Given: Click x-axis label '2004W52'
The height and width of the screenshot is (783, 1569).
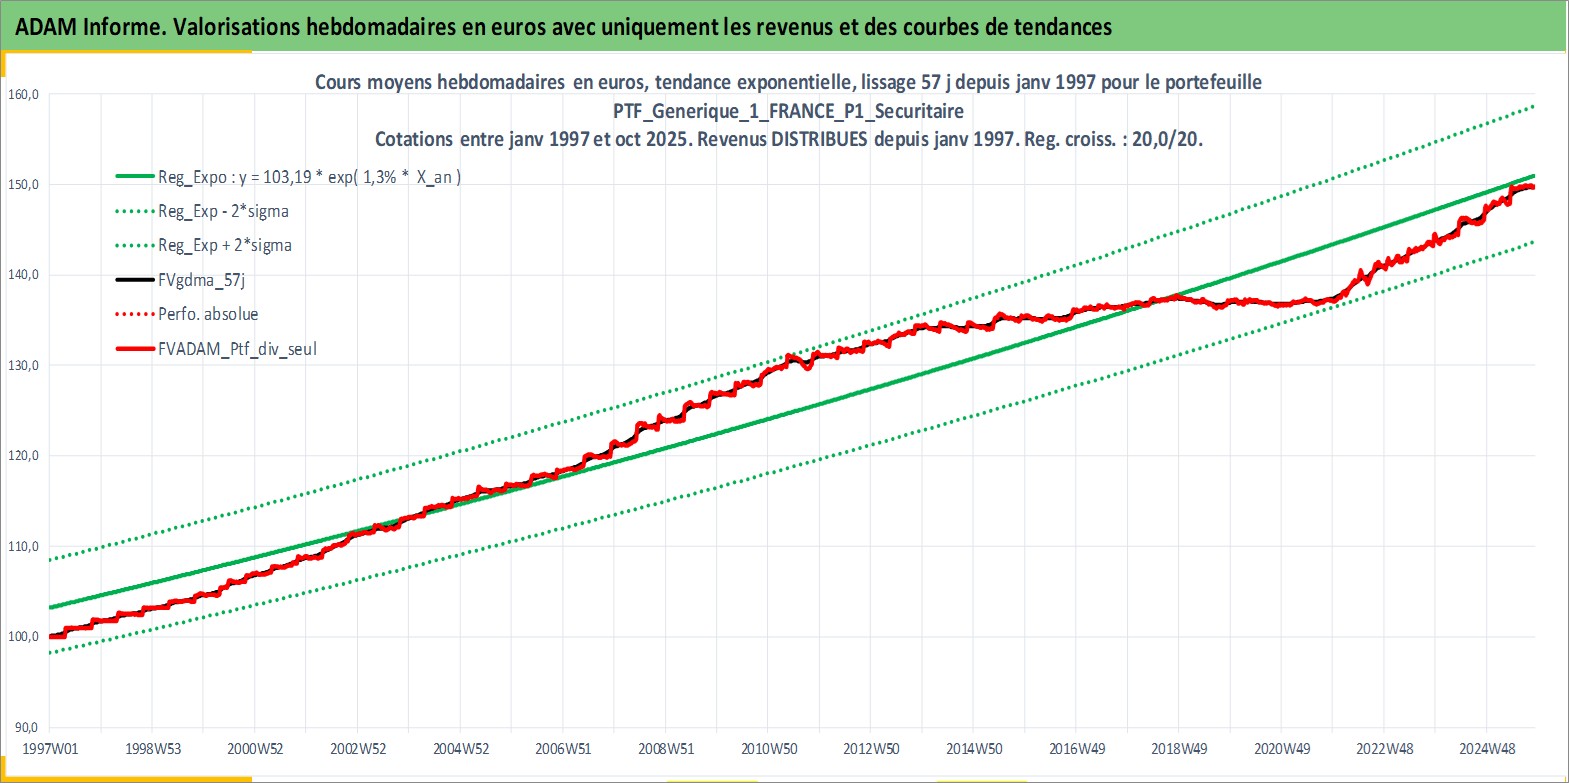Looking at the screenshot, I should click(x=461, y=748).
